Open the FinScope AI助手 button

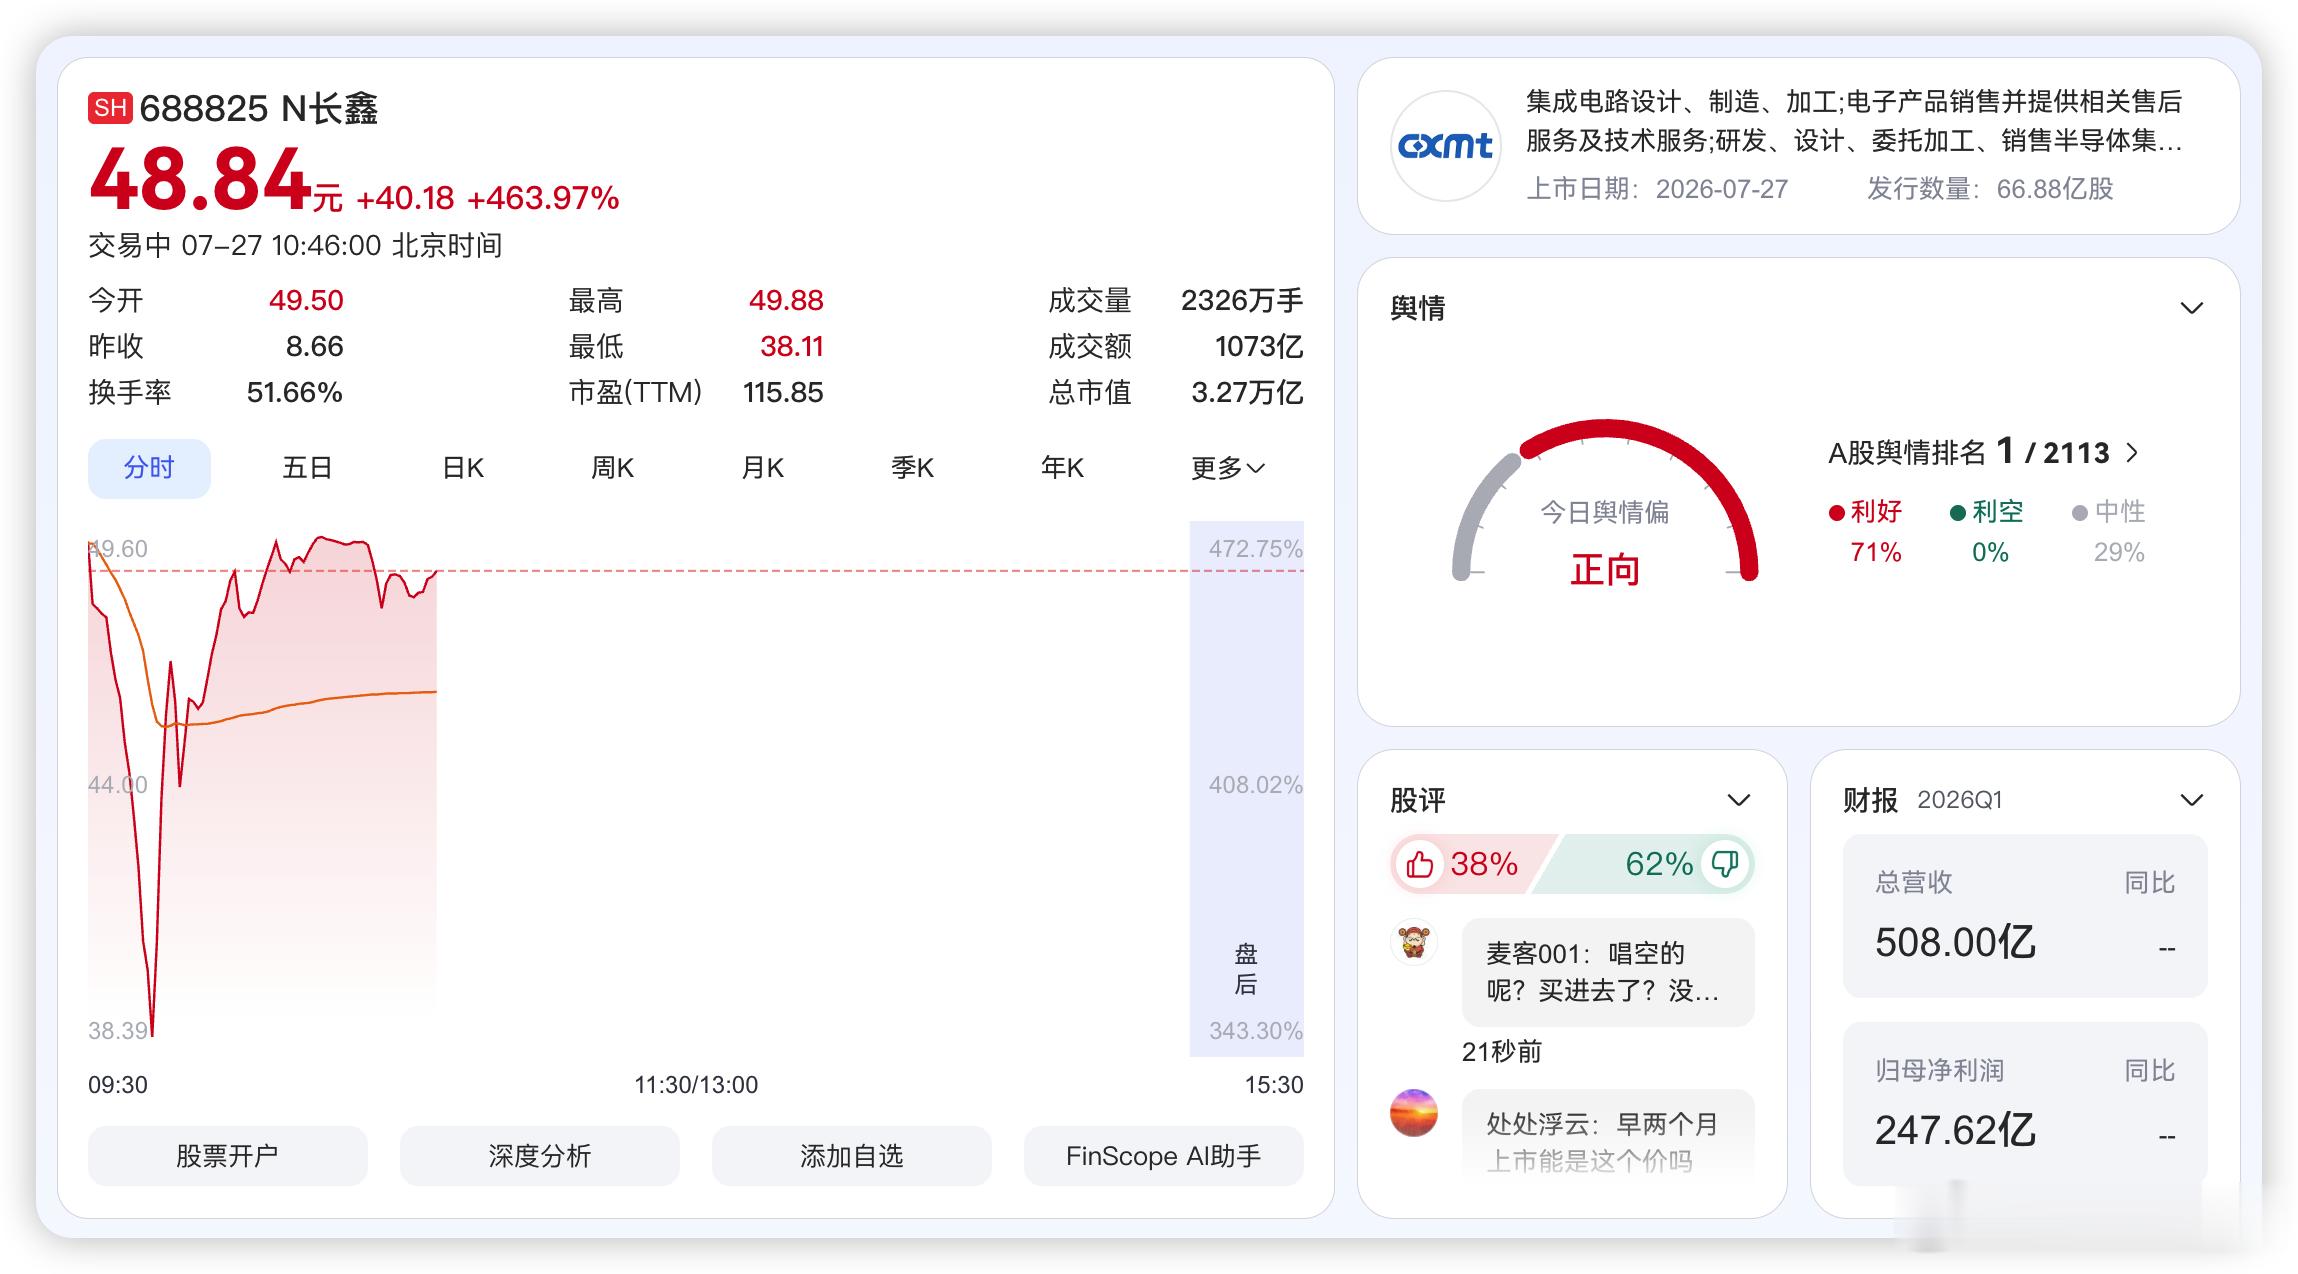click(x=1164, y=1156)
